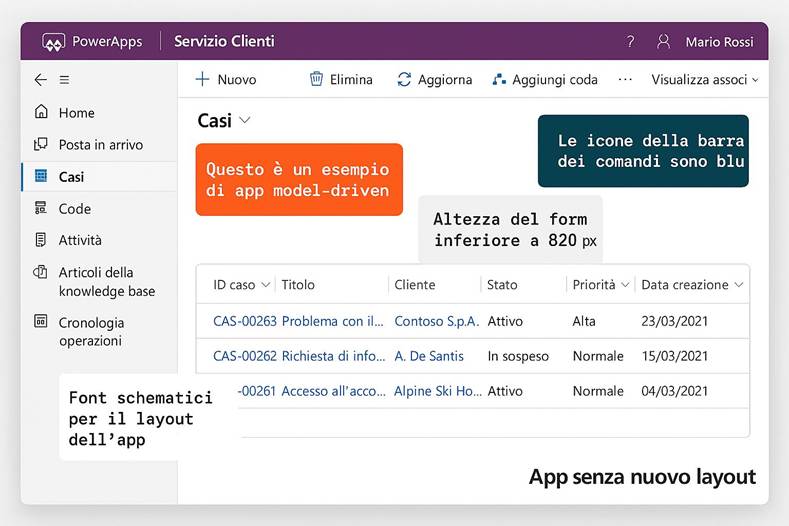Screen dimensions: 789x526
Task: Open help via the question mark icon
Action: [x=630, y=41]
